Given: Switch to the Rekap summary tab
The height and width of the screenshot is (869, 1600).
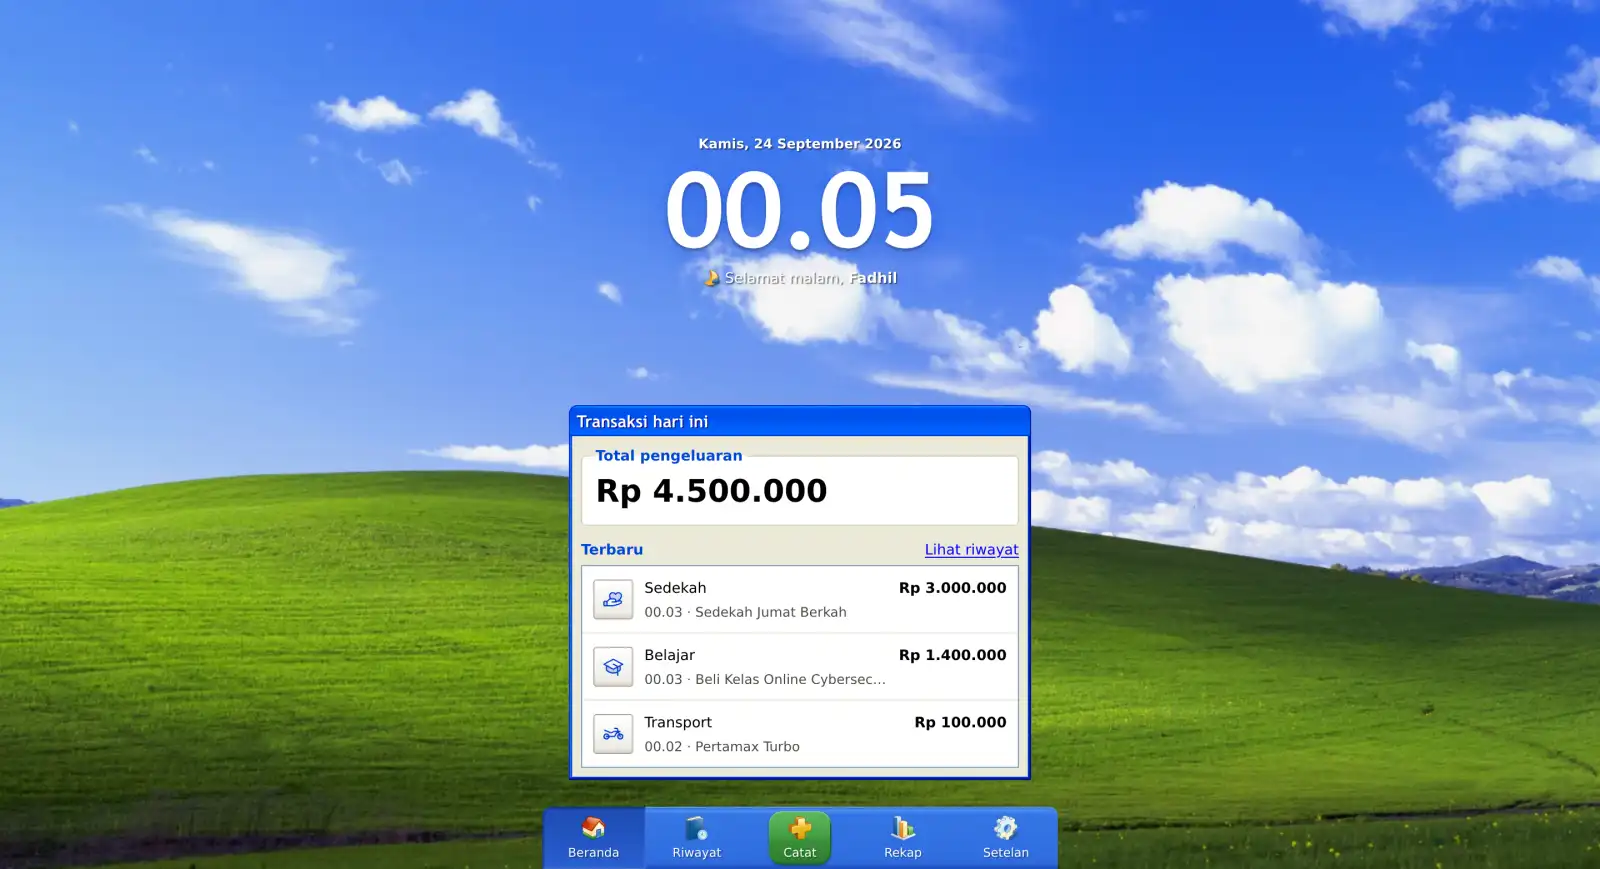Looking at the screenshot, I should click(903, 838).
